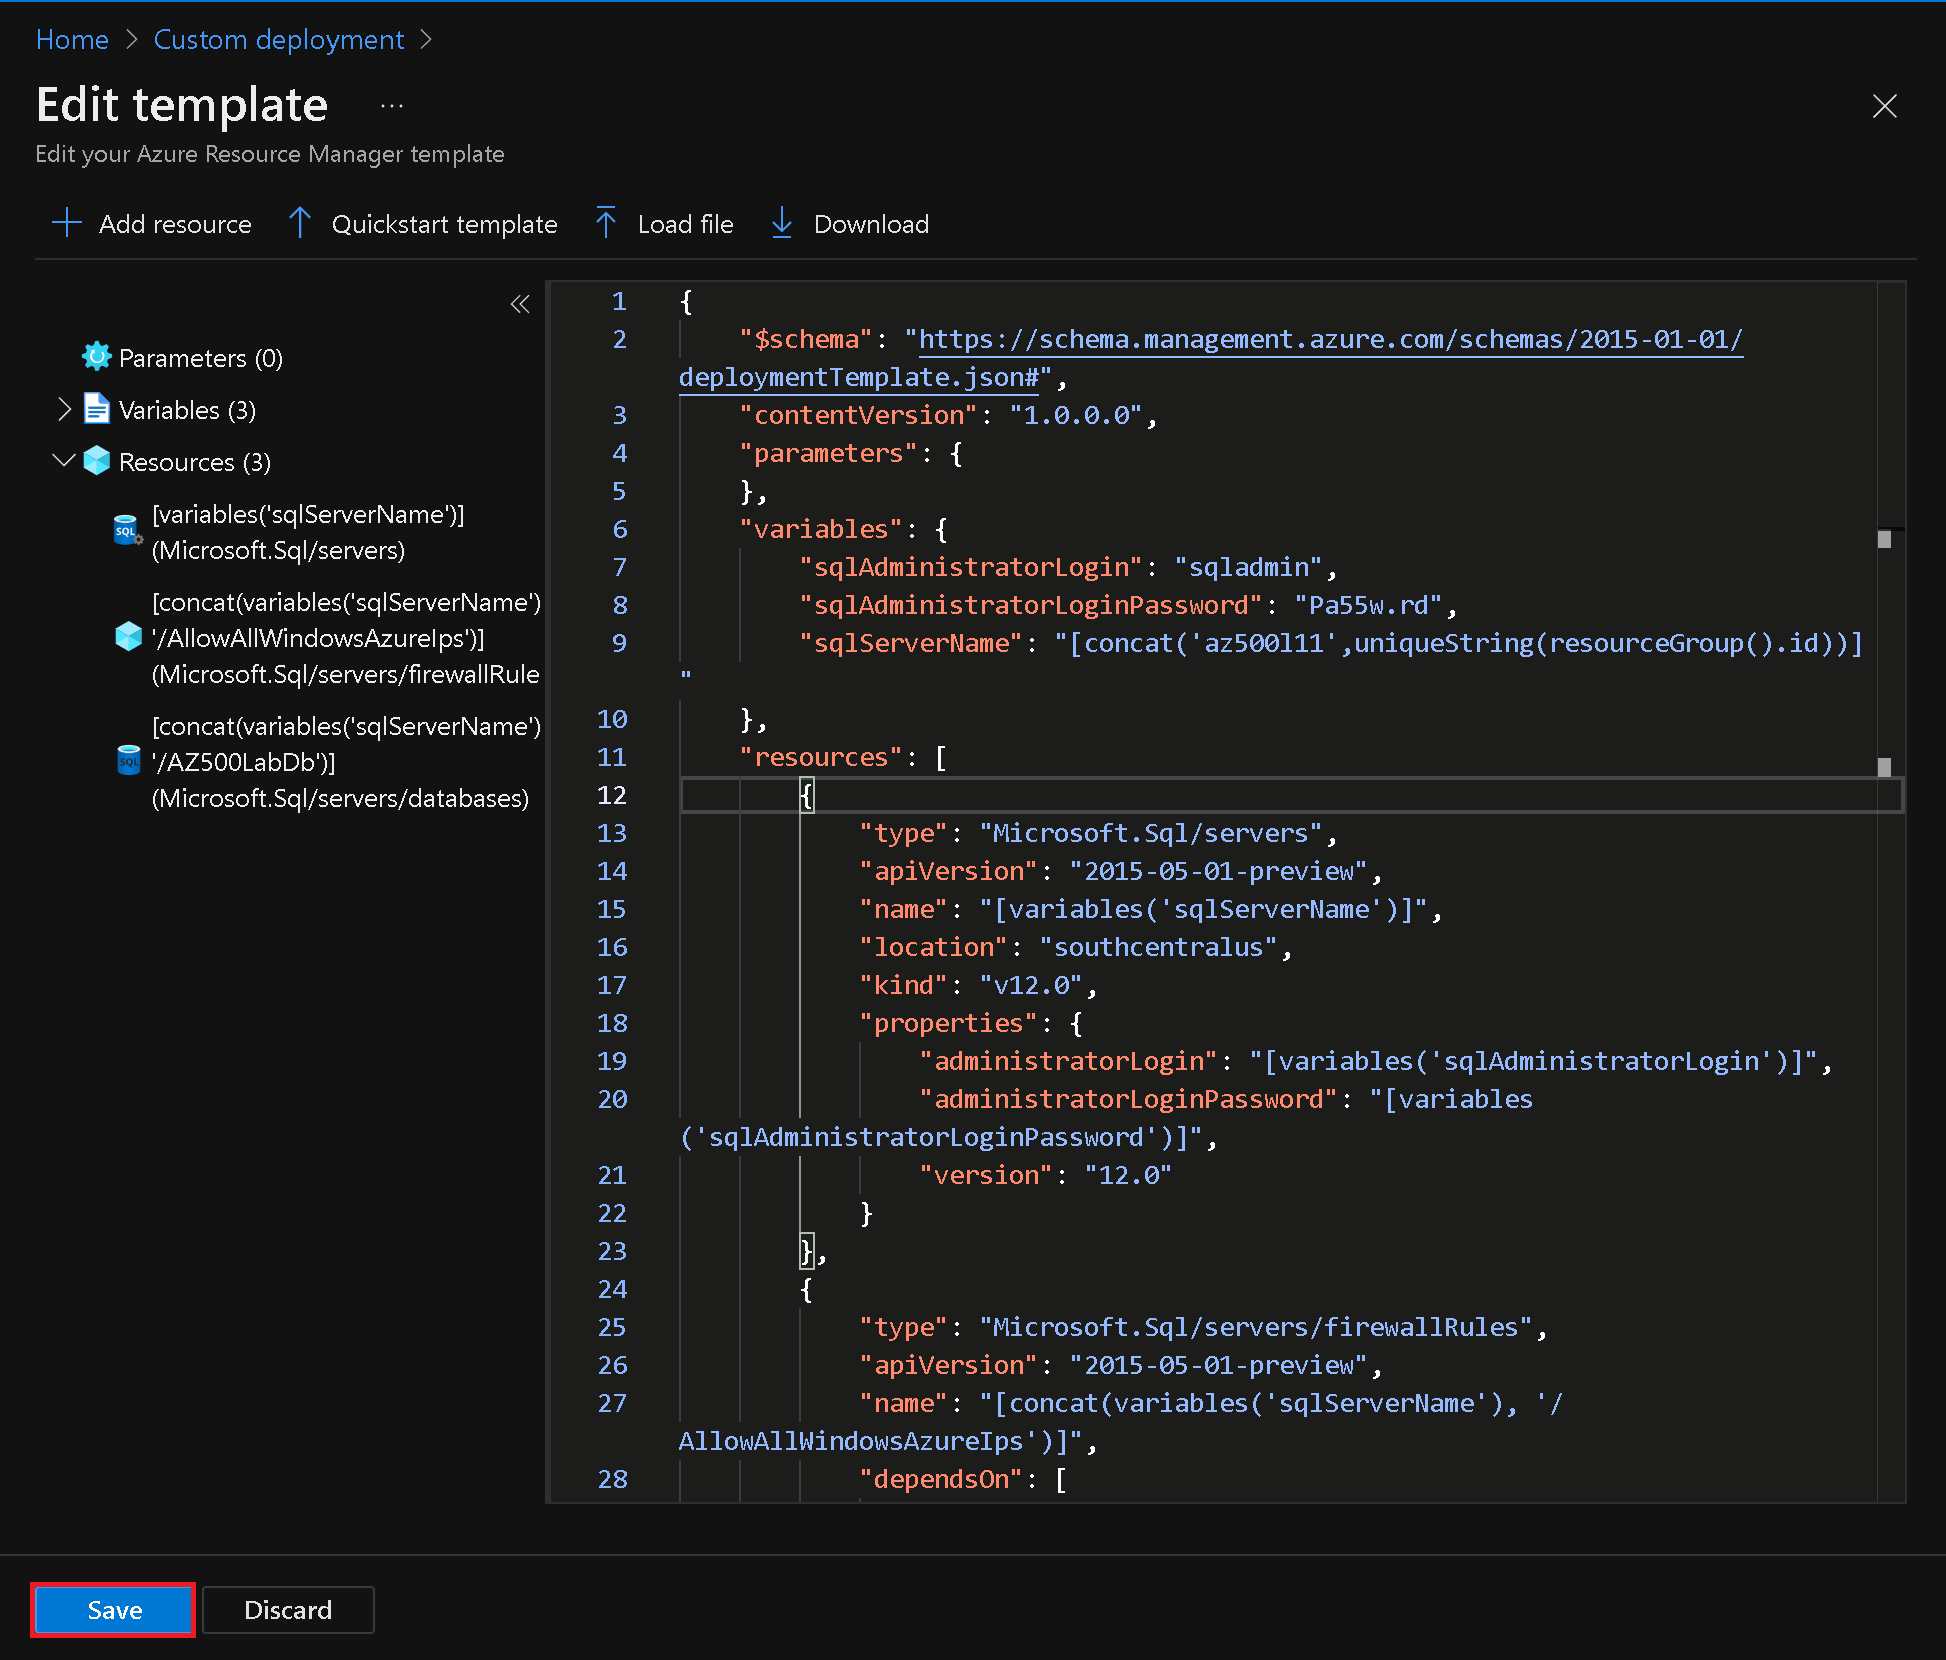Click the firewall rule cube icon

point(129,637)
